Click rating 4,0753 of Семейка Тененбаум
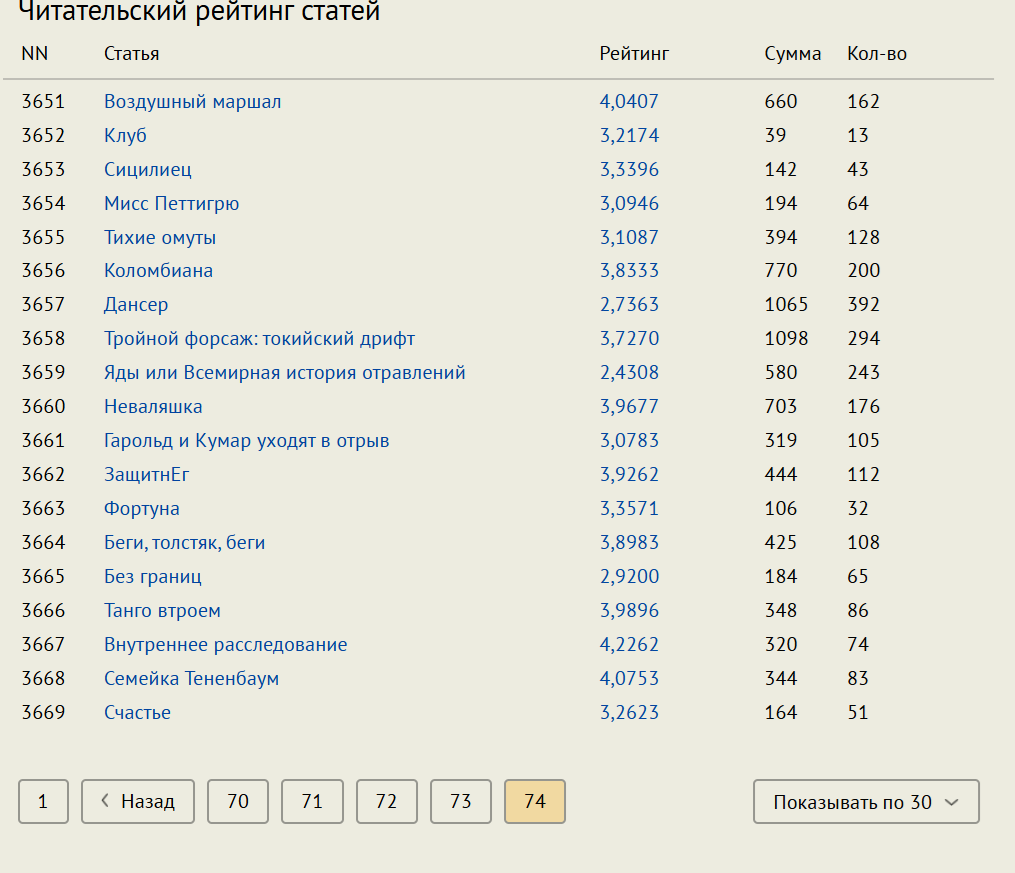1015x873 pixels. pos(629,678)
